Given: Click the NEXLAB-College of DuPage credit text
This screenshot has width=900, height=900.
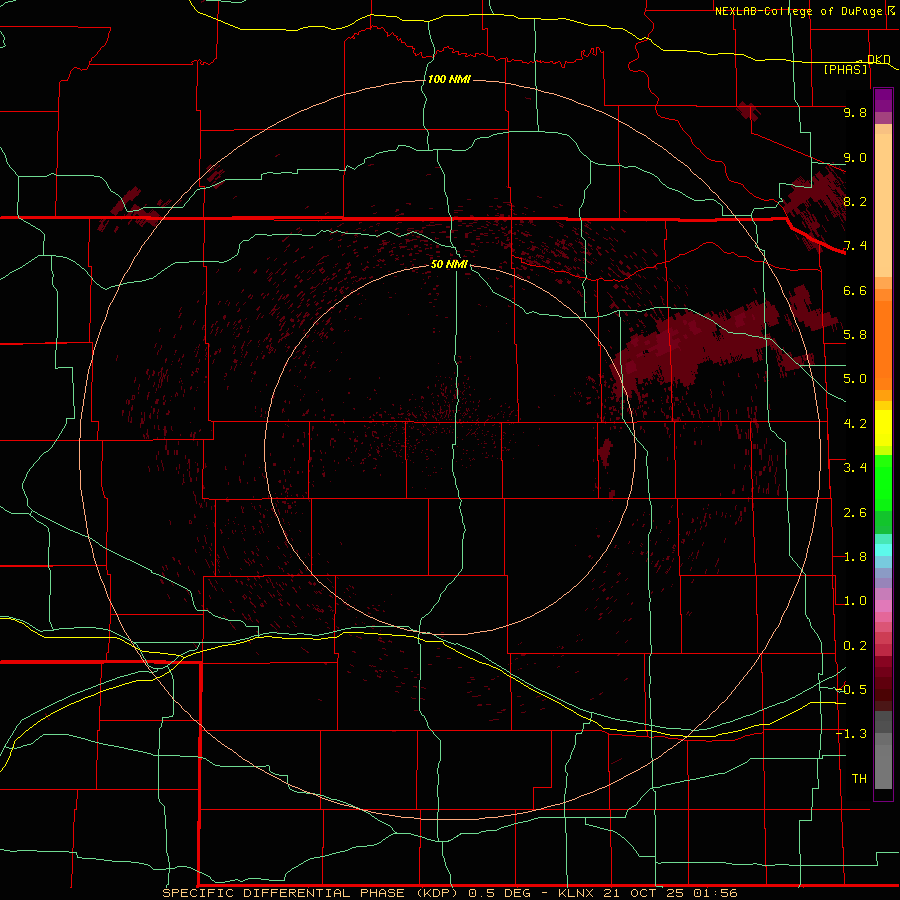Looking at the screenshot, I should (798, 11).
